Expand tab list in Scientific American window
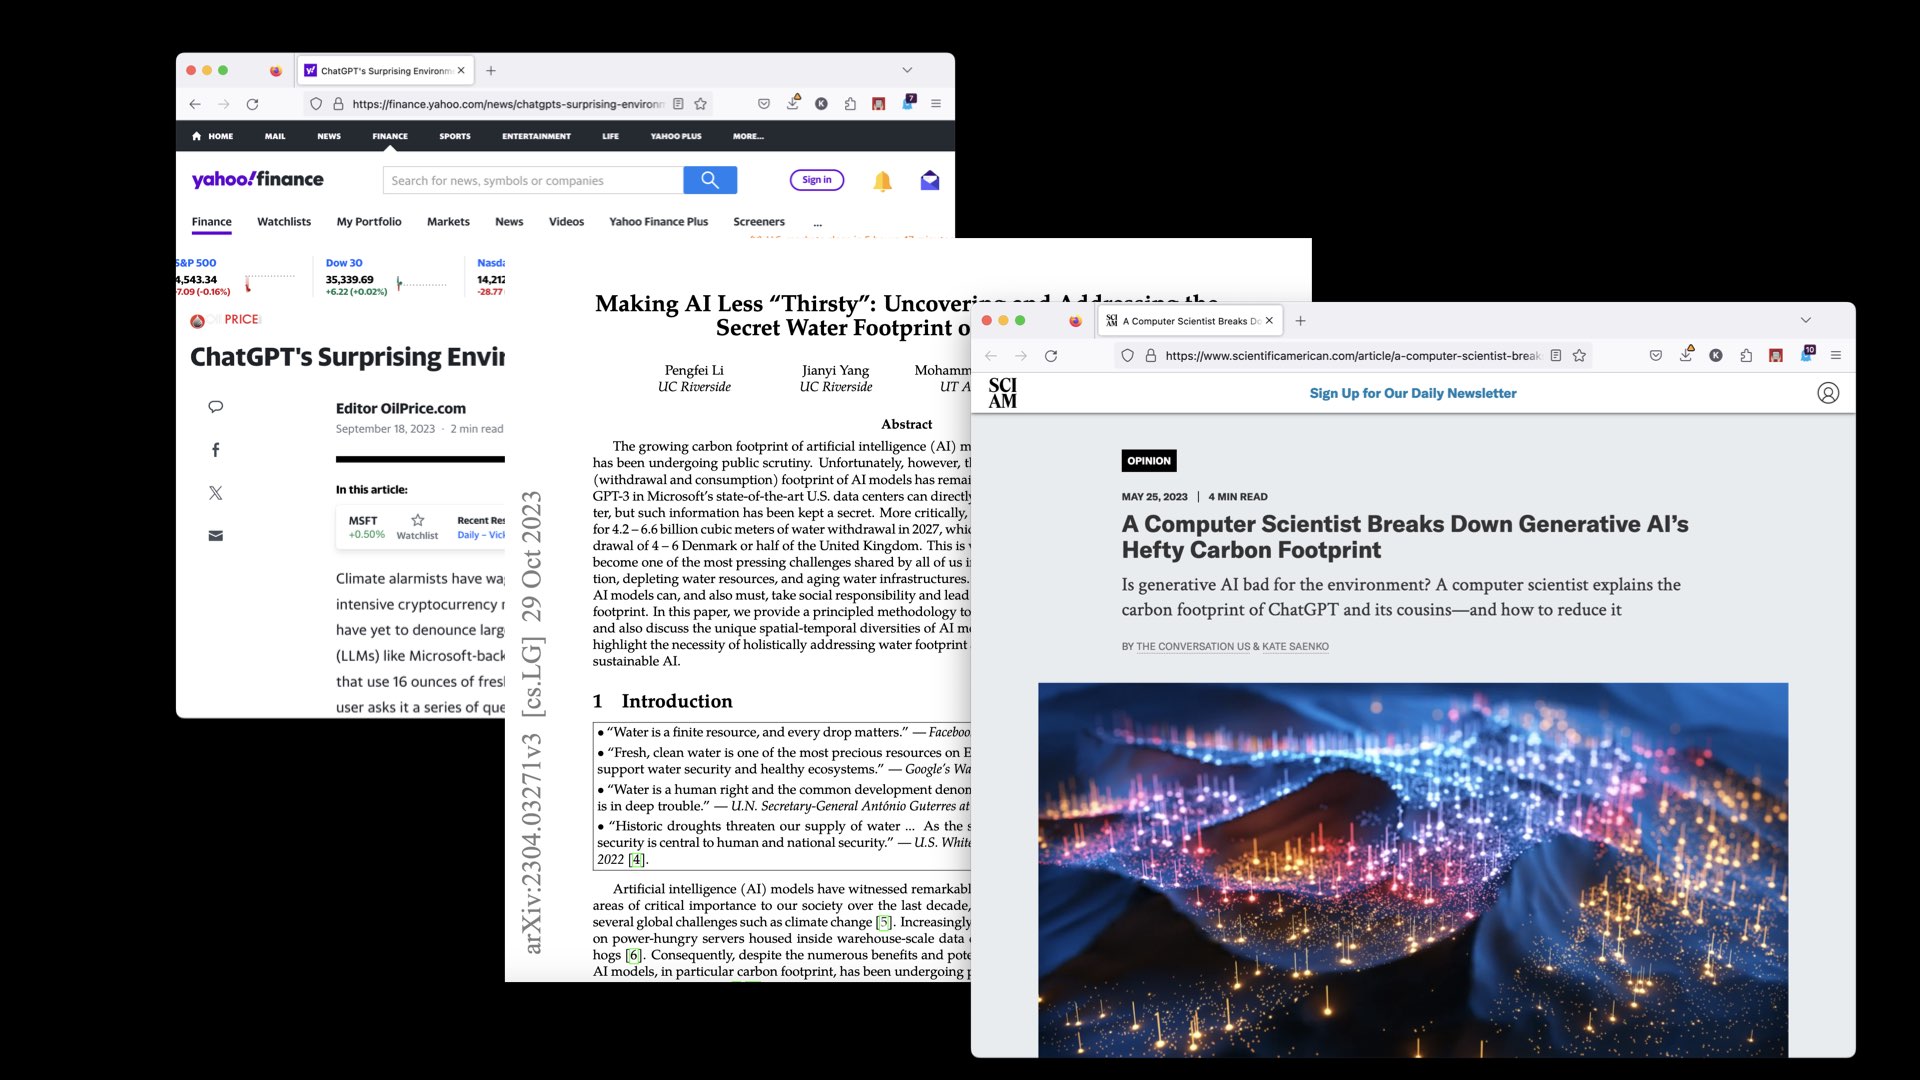Viewport: 1920px width, 1080px height. [1805, 321]
